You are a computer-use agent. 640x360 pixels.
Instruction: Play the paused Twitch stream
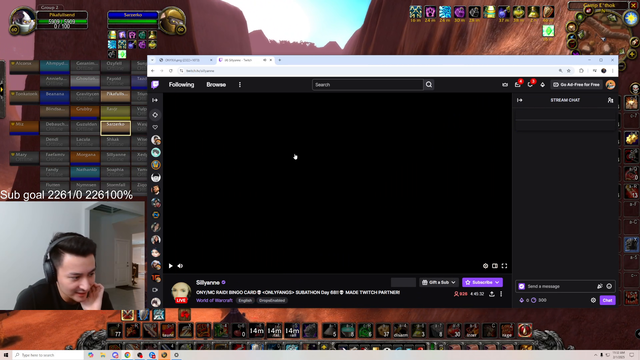[x=171, y=266]
